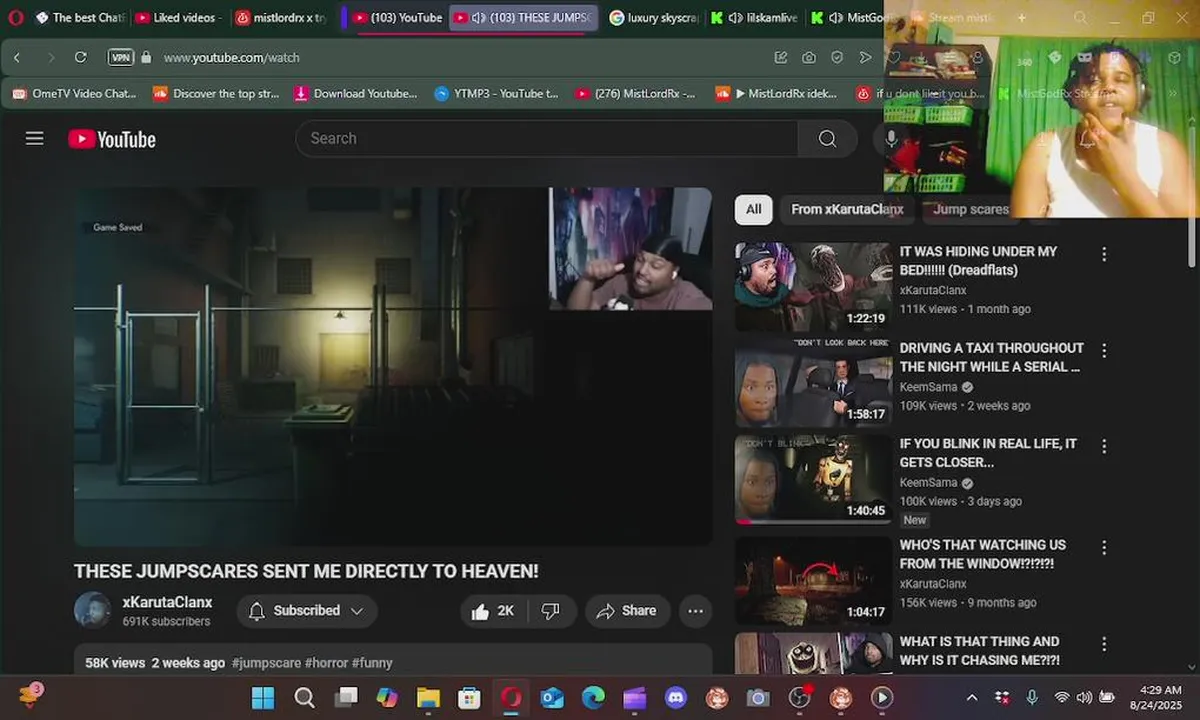Open 'IF YOU BLINK IN REAL LIFE' video title

point(988,453)
